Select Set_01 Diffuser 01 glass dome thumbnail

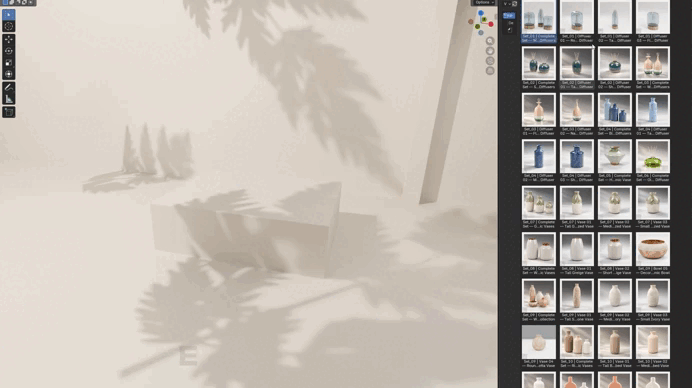576,21
